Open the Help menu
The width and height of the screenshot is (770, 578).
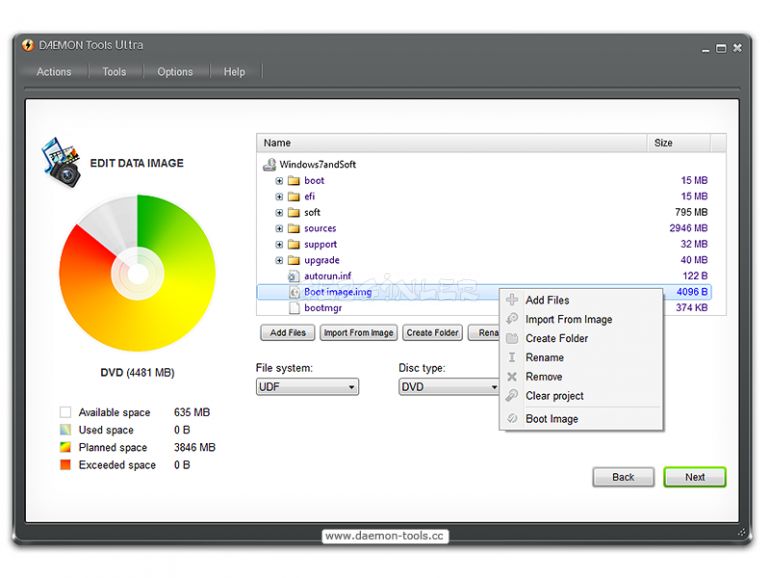click(x=234, y=72)
